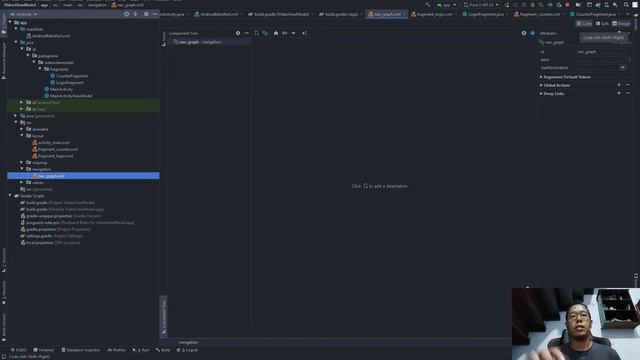The width and height of the screenshot is (640, 360).
Task: Open Search Everywhere magnifier icon
Action: coord(626,5)
